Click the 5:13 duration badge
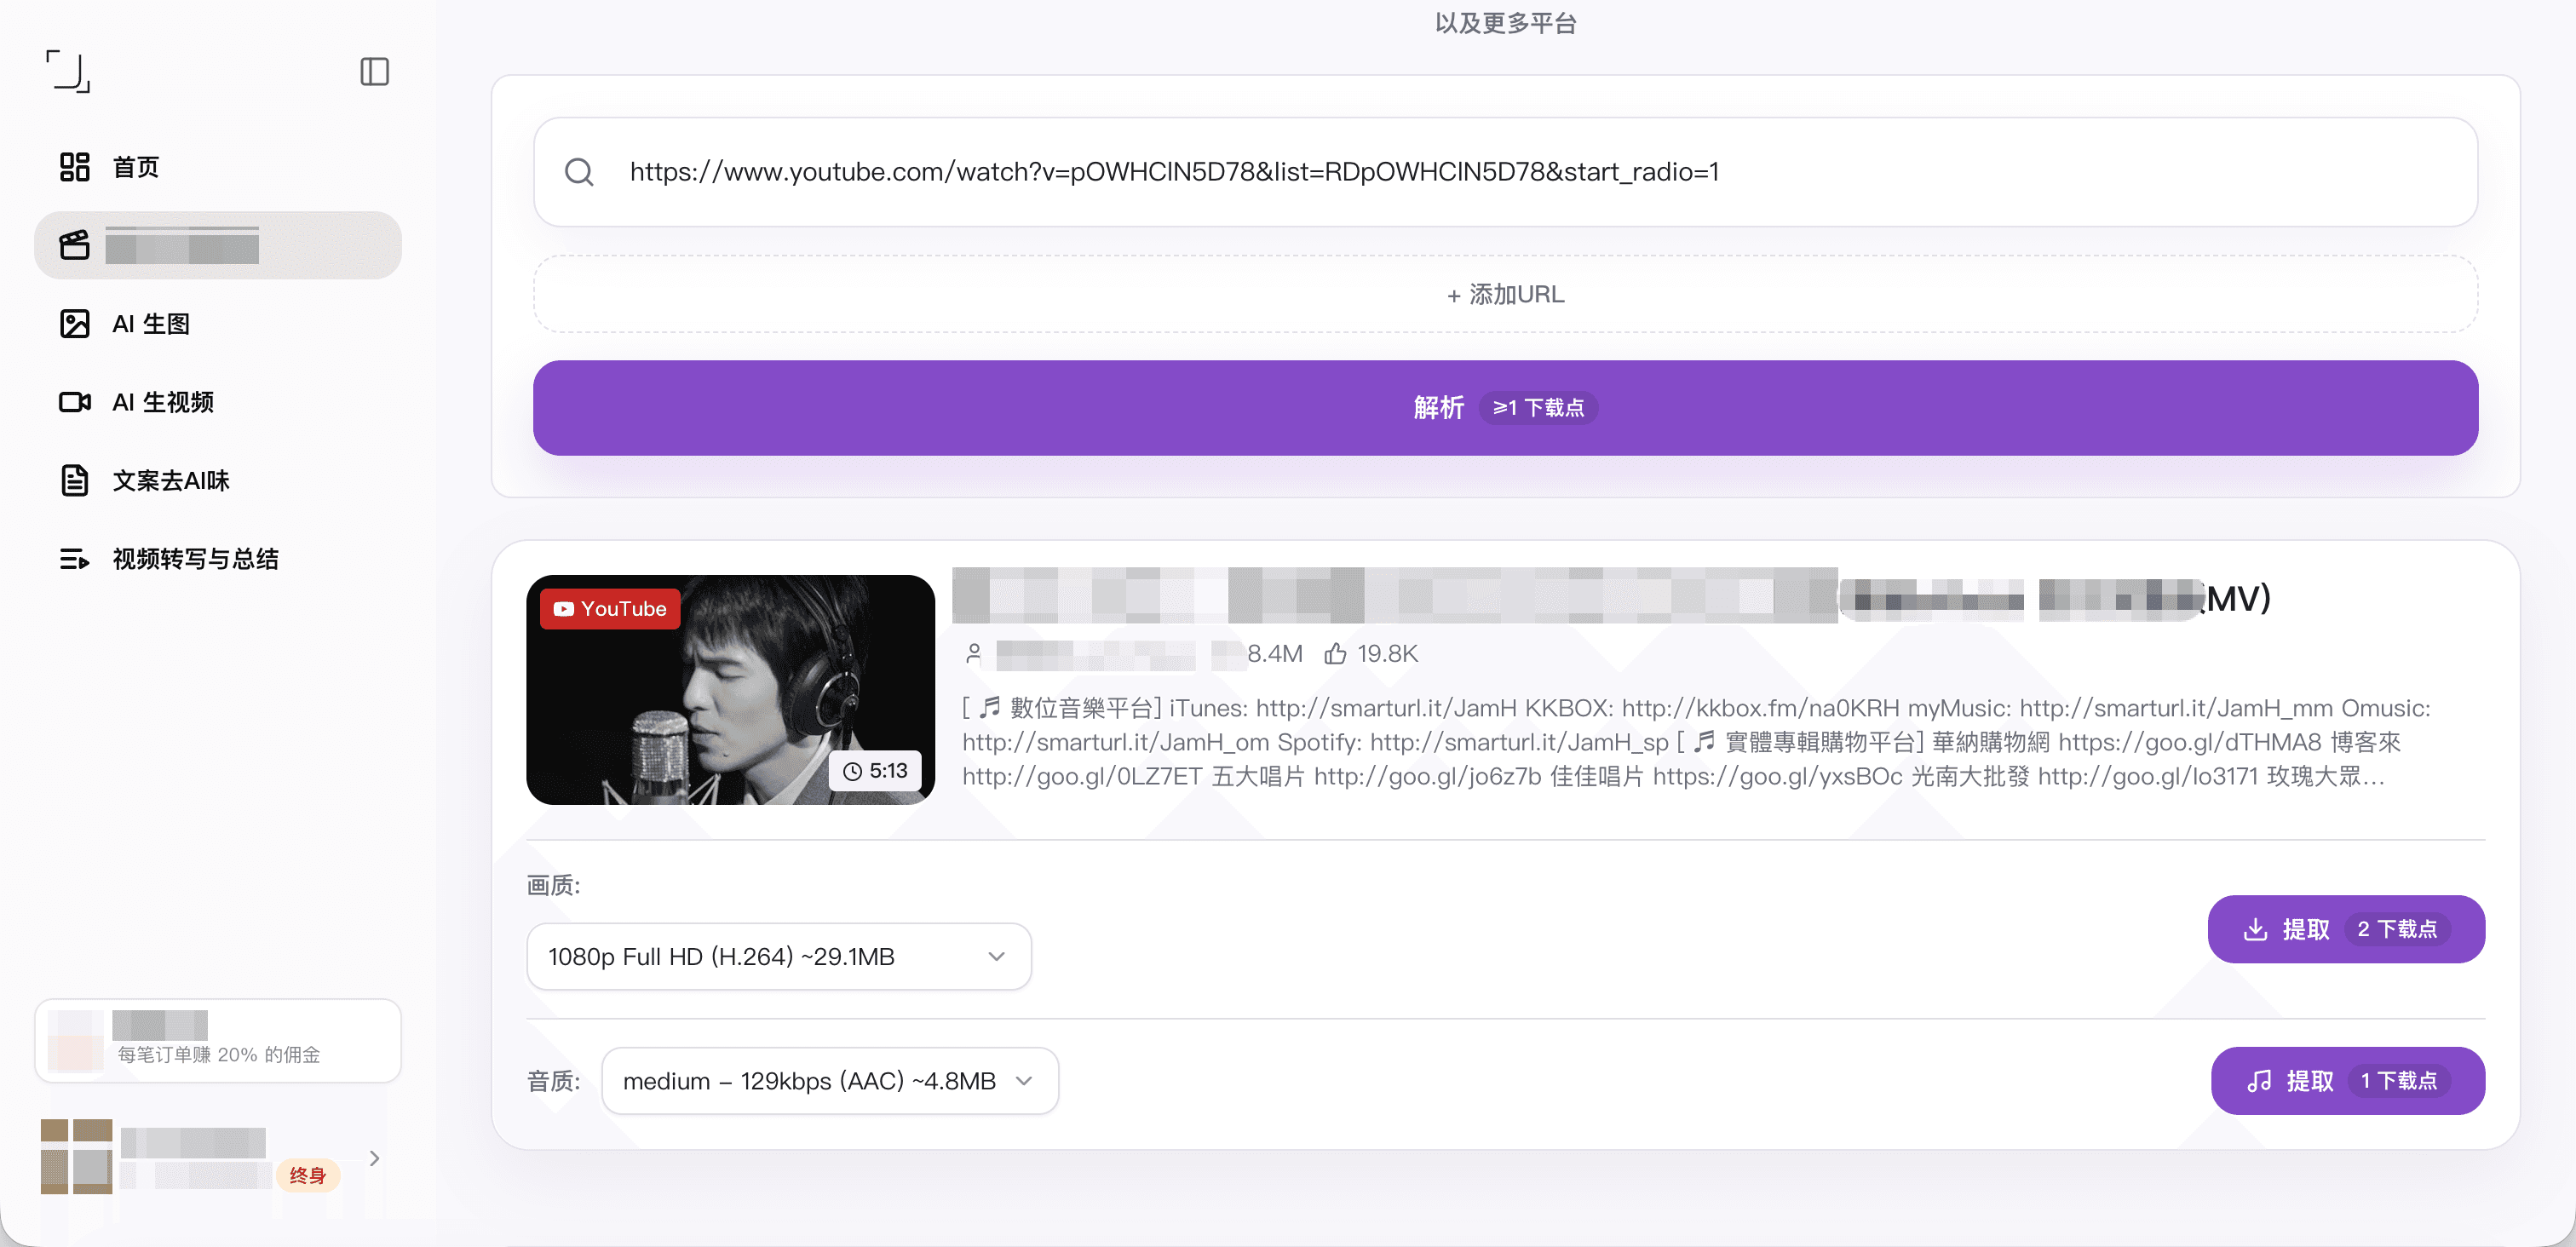2576x1247 pixels. coord(875,771)
